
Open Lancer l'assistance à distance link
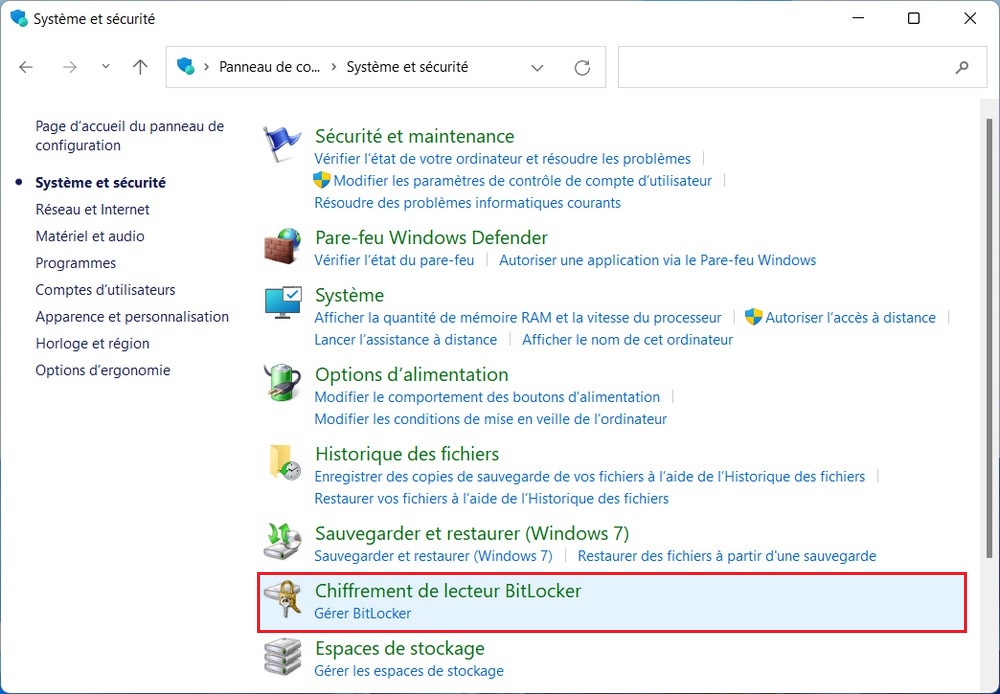(406, 339)
